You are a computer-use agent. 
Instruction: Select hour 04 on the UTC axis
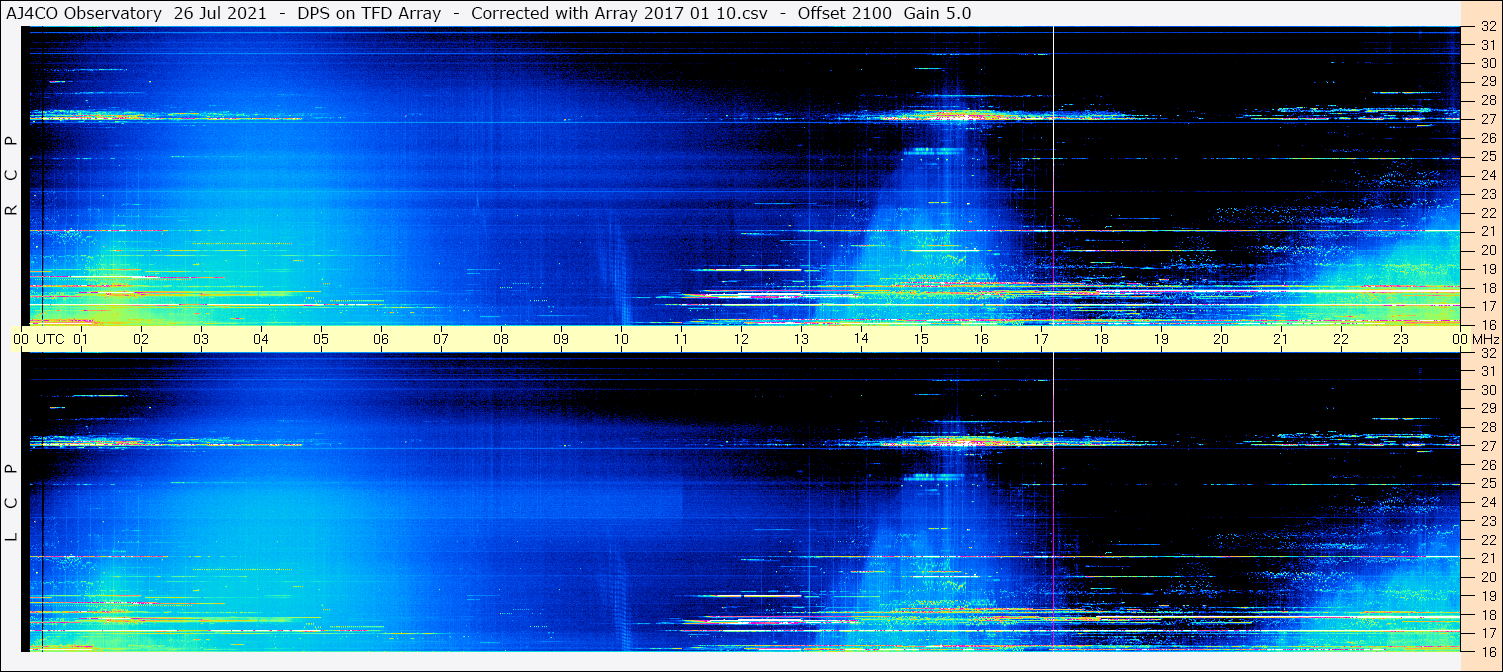pyautogui.click(x=261, y=339)
